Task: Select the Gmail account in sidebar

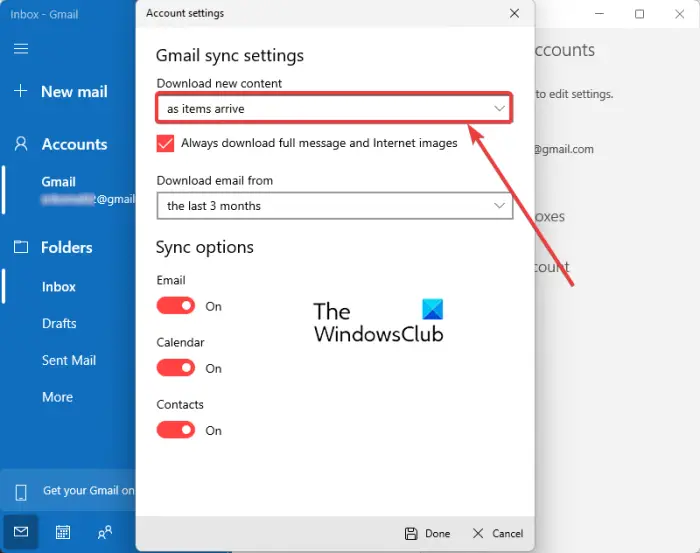Action: [x=69, y=190]
